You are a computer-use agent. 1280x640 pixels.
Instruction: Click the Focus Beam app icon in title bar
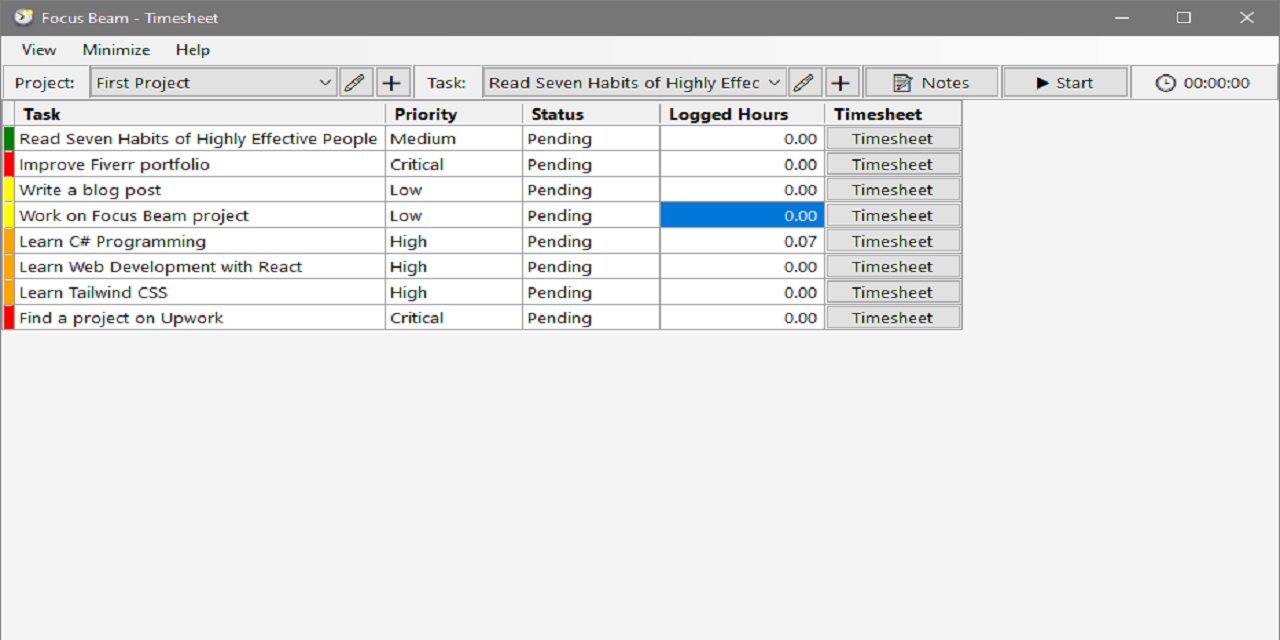[x=23, y=17]
